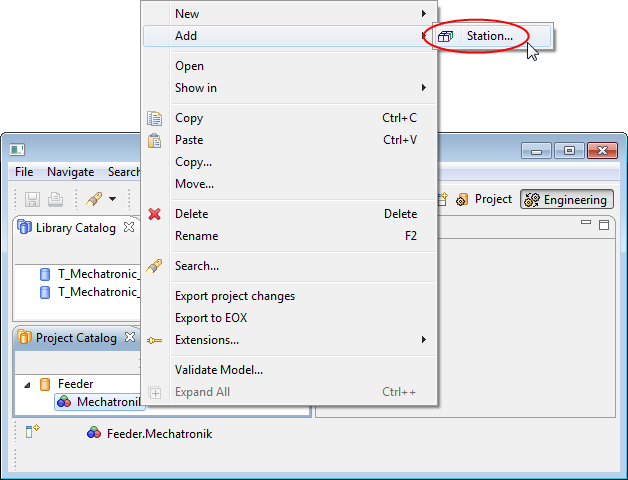The height and width of the screenshot is (480, 628).
Task: Choose Station... from the Add submenu
Action: [492, 36]
